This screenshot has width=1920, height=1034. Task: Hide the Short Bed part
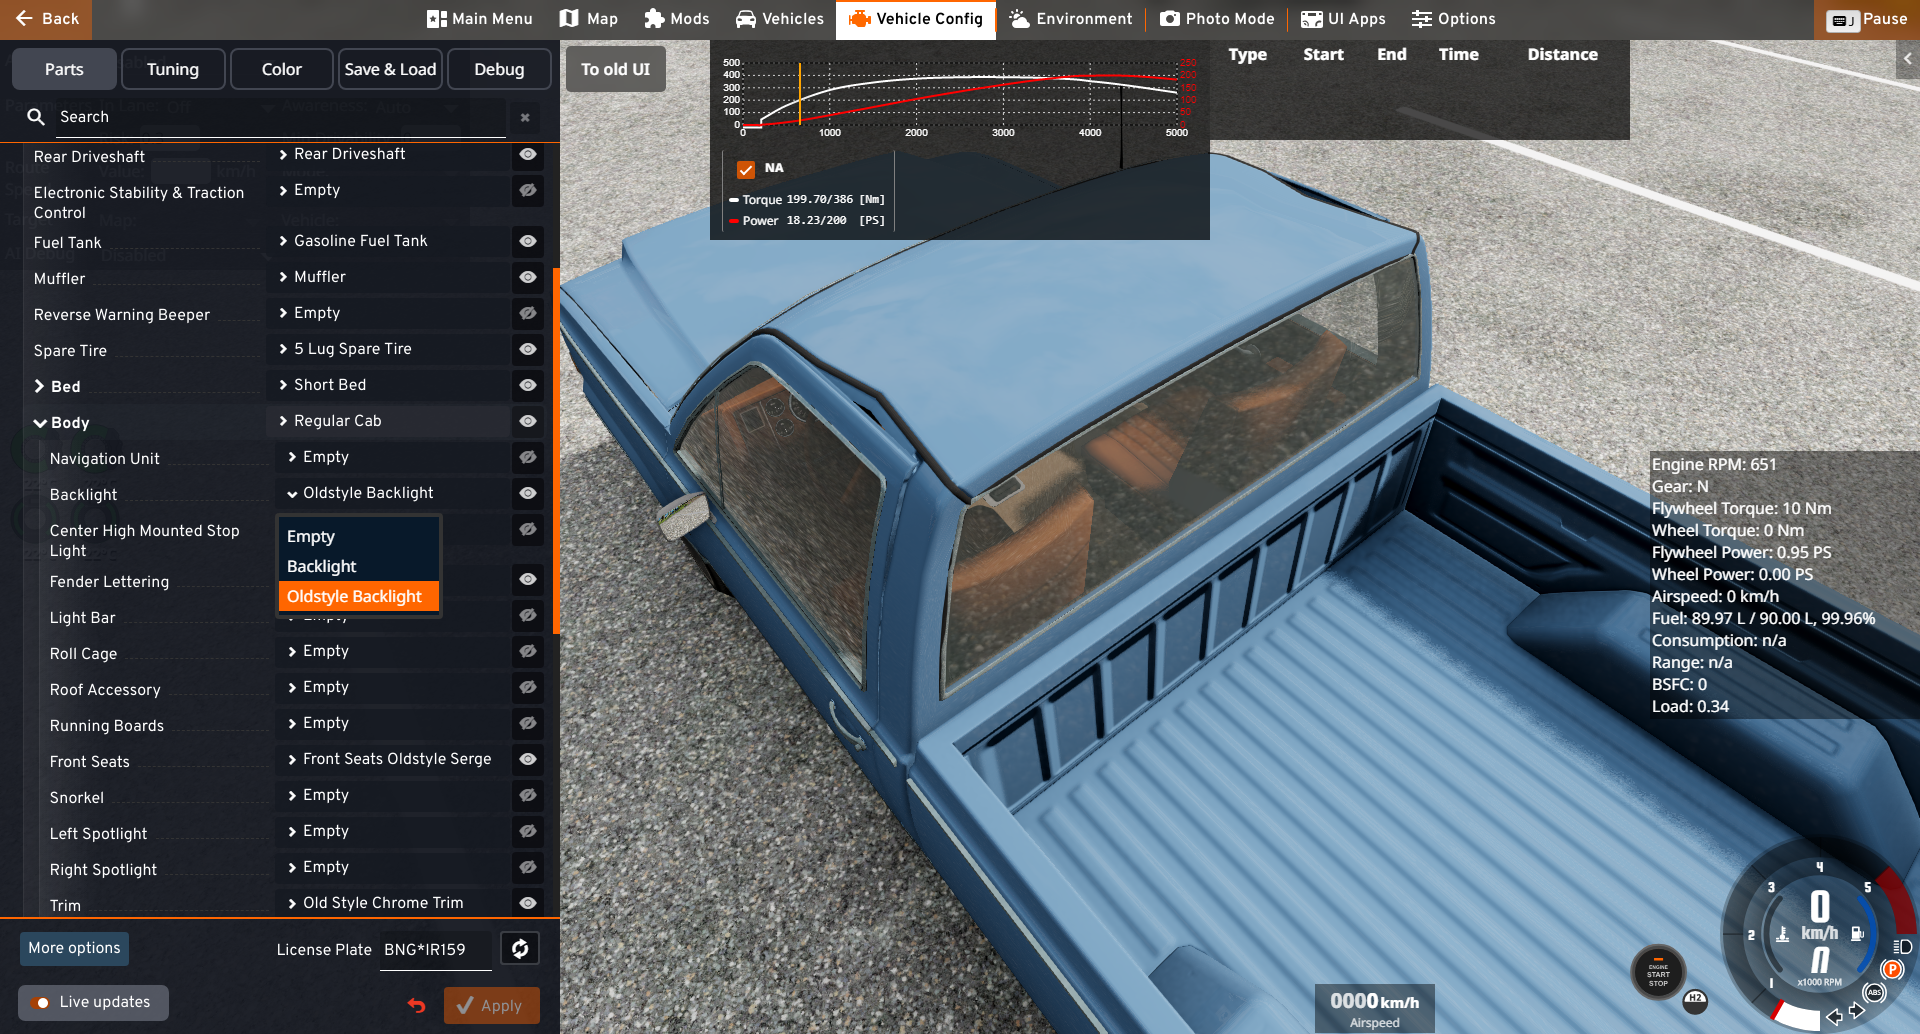(528, 385)
